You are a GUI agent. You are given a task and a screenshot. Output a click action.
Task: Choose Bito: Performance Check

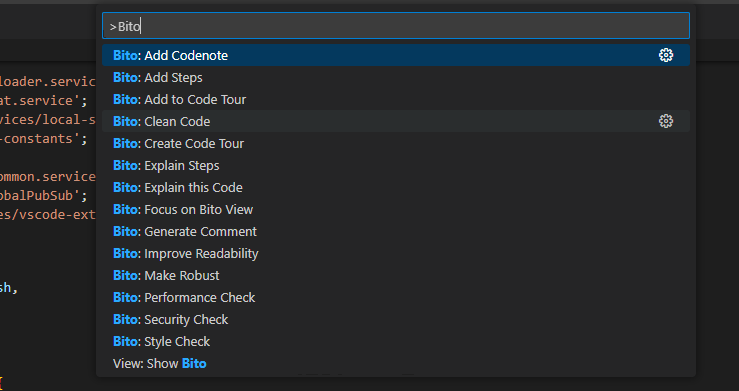coord(396,297)
